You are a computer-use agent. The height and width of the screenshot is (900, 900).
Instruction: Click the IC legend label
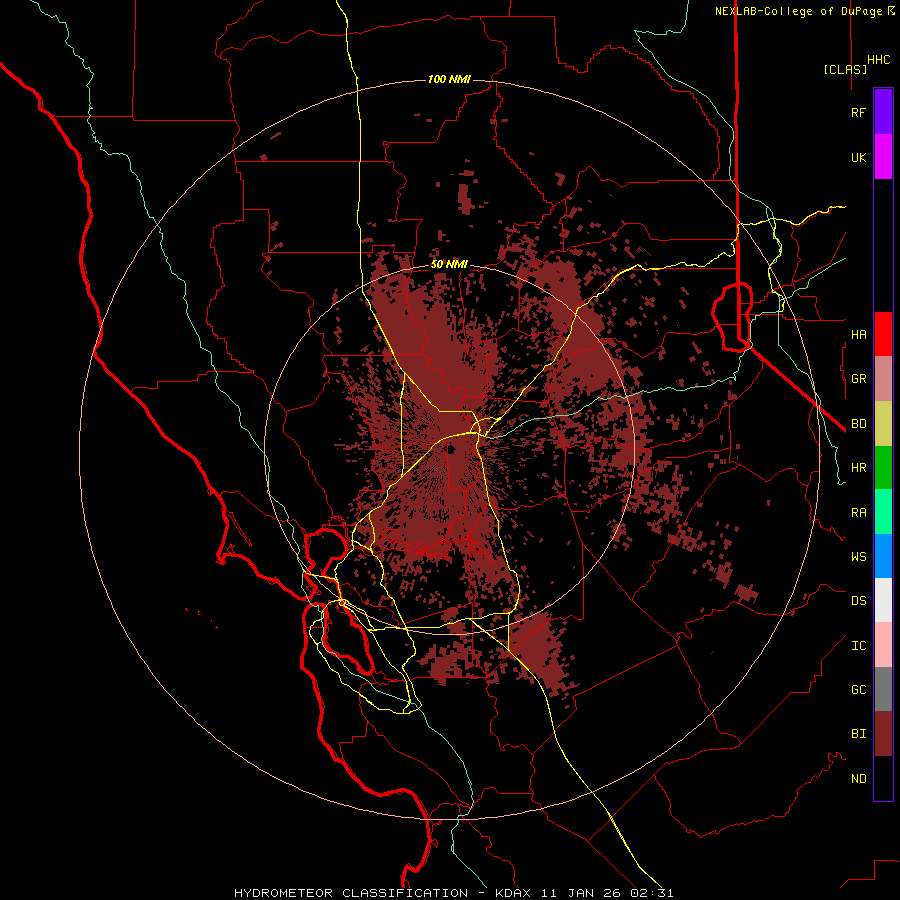(x=859, y=646)
